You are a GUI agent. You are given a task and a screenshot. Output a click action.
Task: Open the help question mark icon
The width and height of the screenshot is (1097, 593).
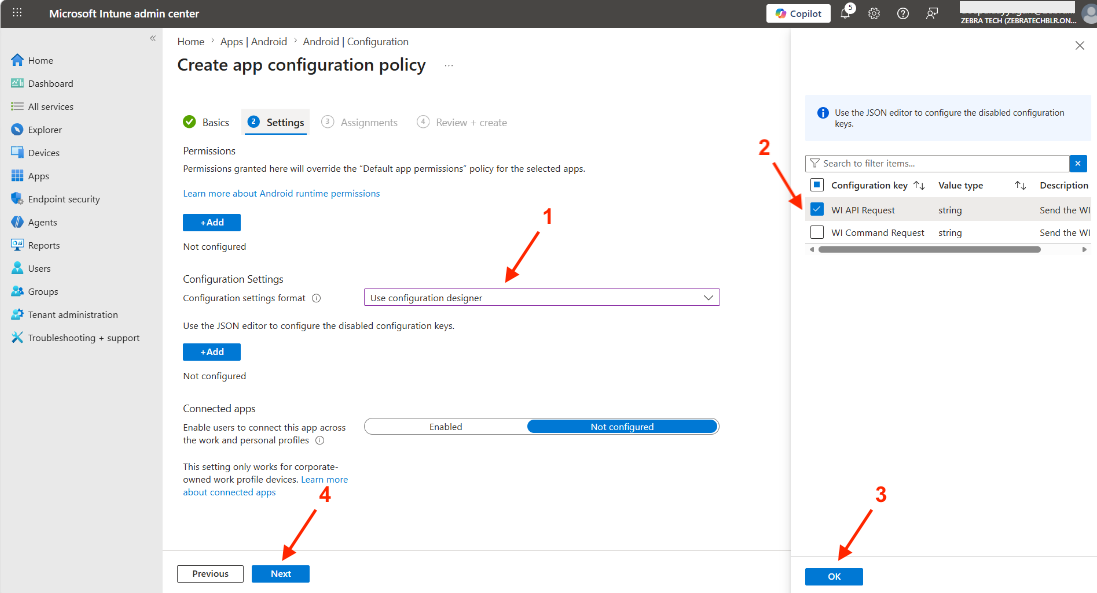point(903,13)
